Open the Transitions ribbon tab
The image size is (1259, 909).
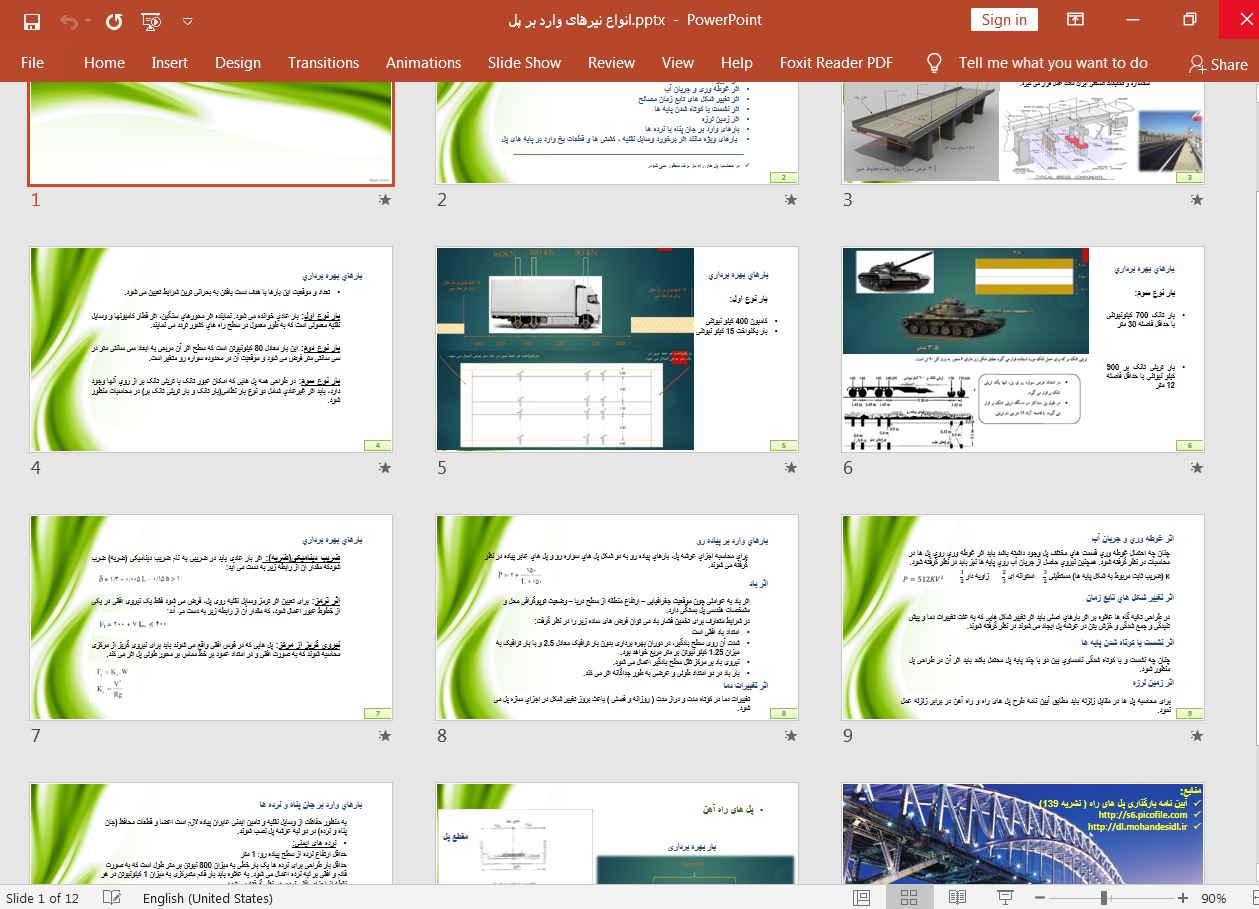323,62
